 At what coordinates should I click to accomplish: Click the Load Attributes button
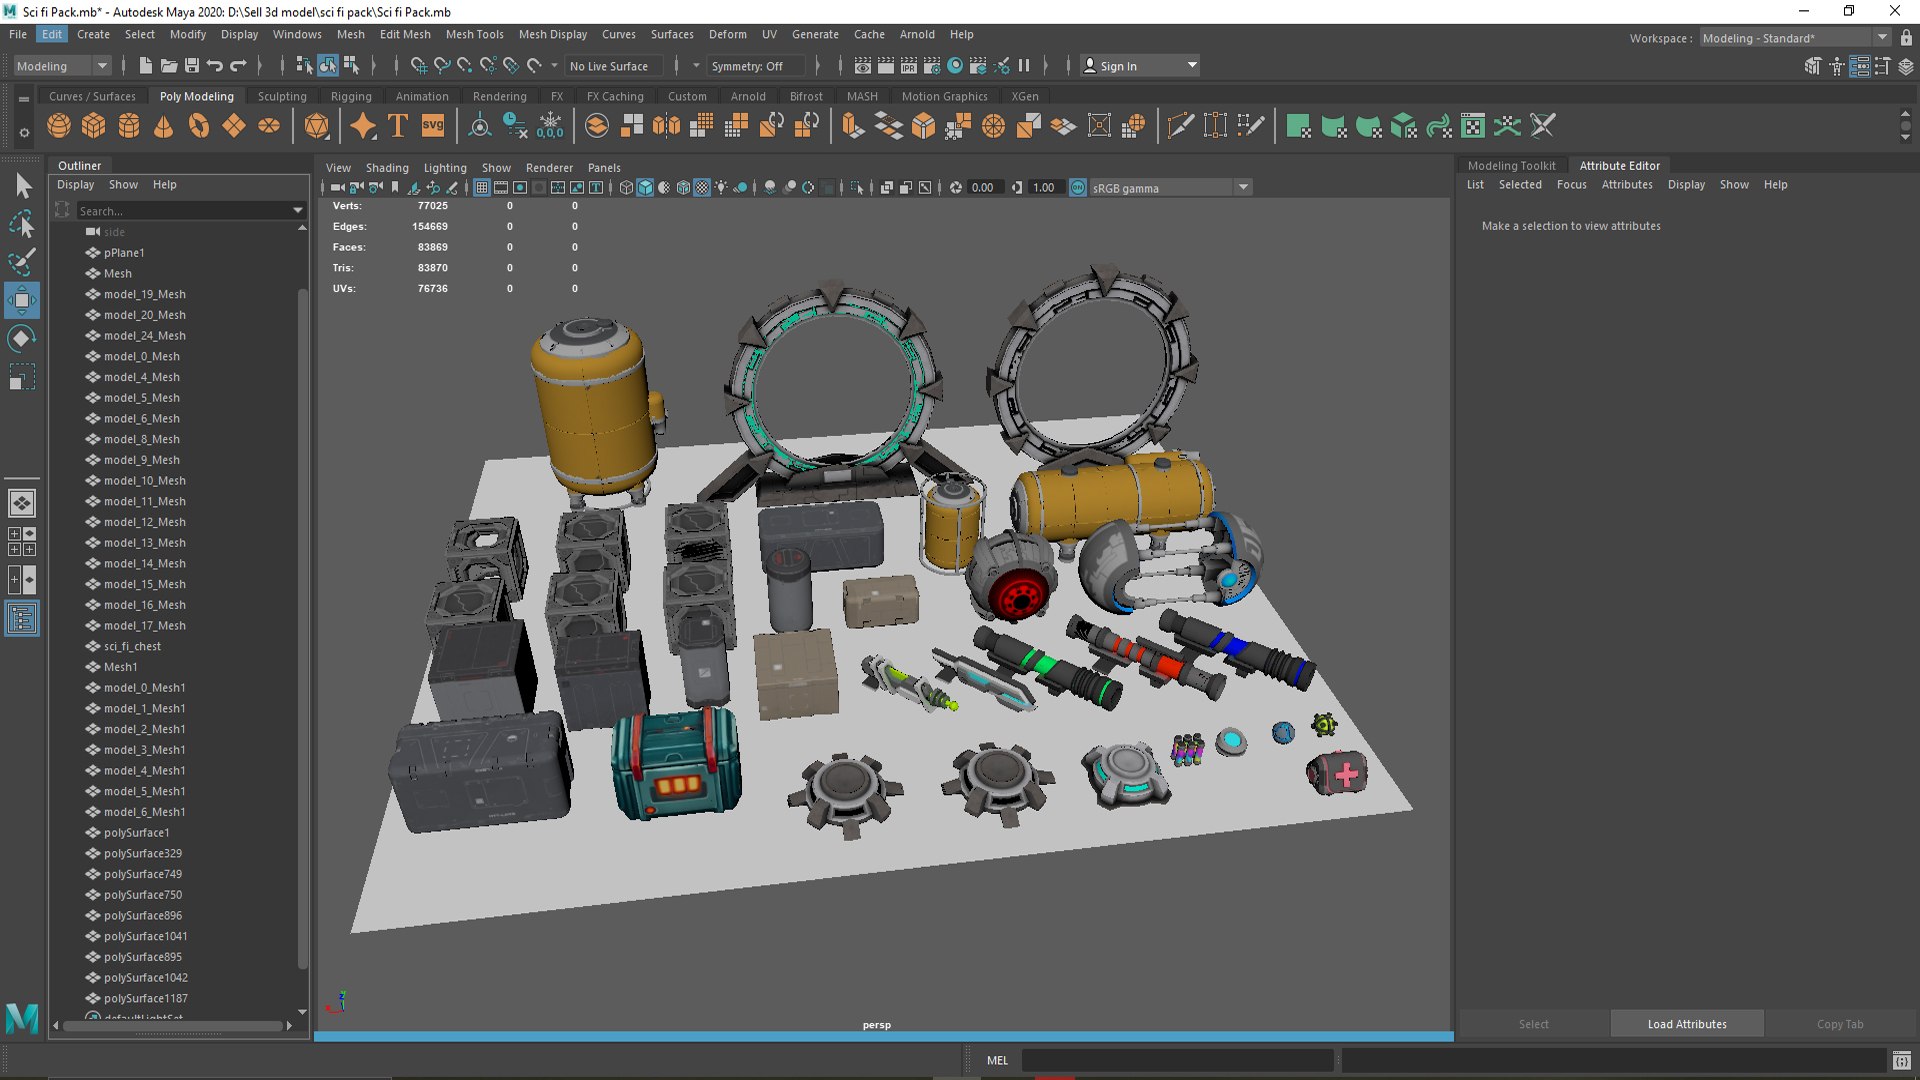pyautogui.click(x=1687, y=1024)
